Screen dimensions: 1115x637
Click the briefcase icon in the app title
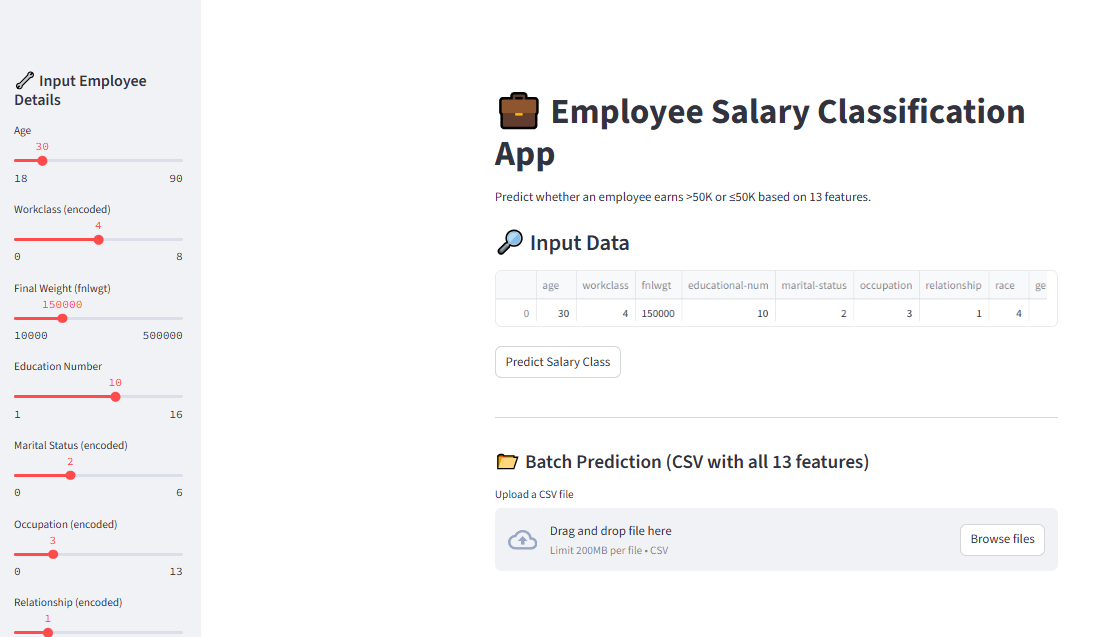(x=518, y=111)
